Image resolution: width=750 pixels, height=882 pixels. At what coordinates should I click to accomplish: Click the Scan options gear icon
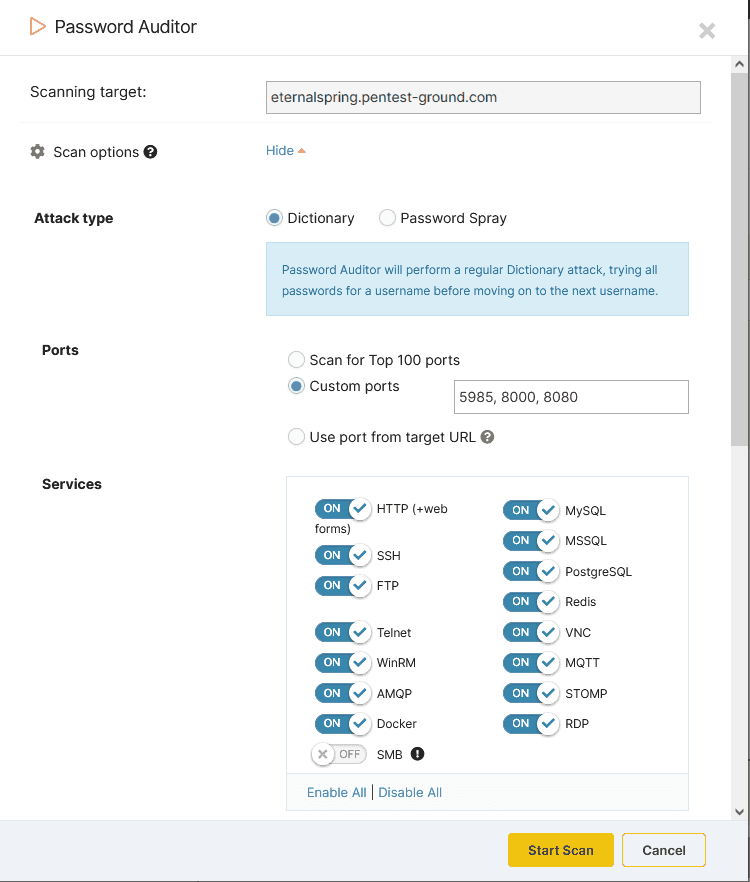click(x=36, y=152)
